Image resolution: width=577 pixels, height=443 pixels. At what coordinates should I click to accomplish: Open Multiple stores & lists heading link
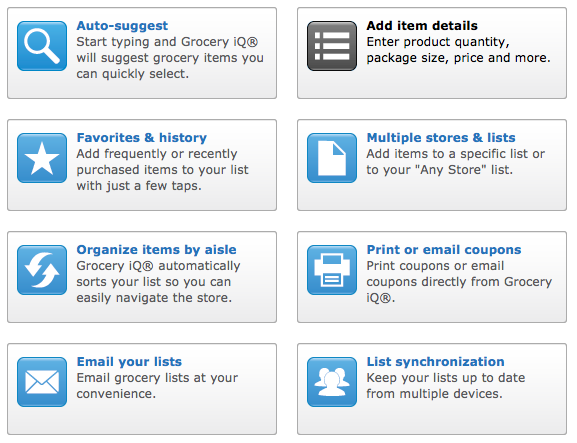pyautogui.click(x=441, y=138)
